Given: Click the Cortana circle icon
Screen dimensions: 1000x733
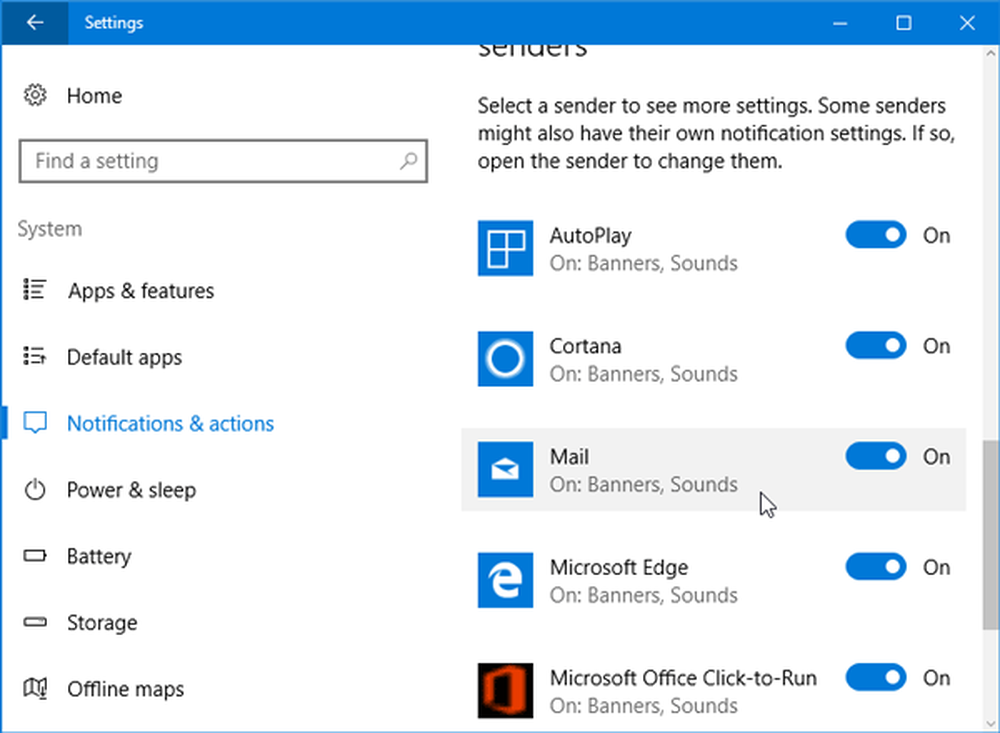Looking at the screenshot, I should point(506,359).
